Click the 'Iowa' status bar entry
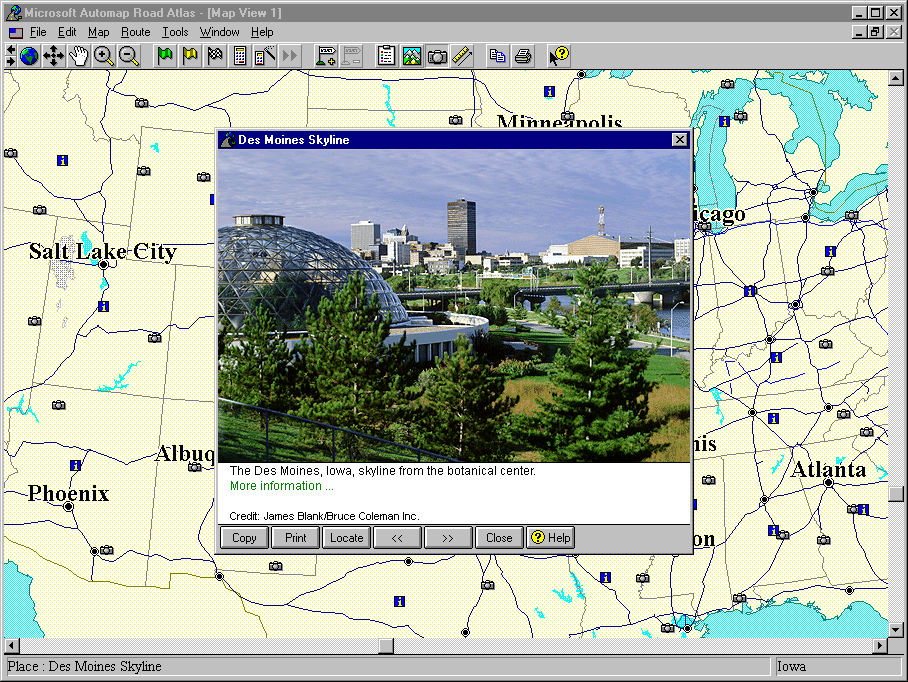908x682 pixels. click(x=792, y=666)
